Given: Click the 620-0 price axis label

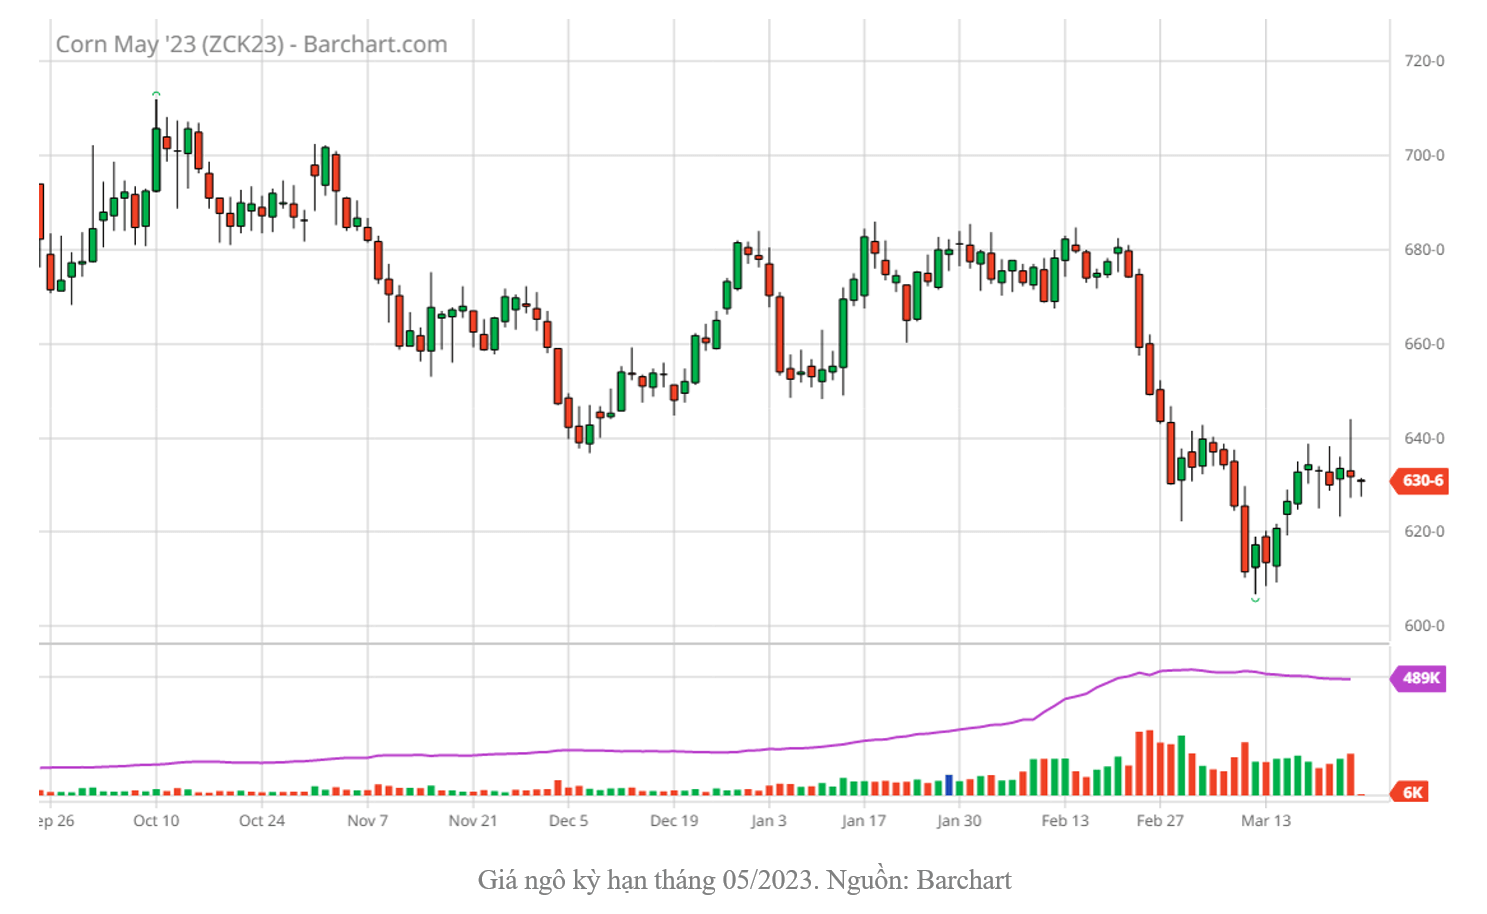Looking at the screenshot, I should click(x=1424, y=531).
